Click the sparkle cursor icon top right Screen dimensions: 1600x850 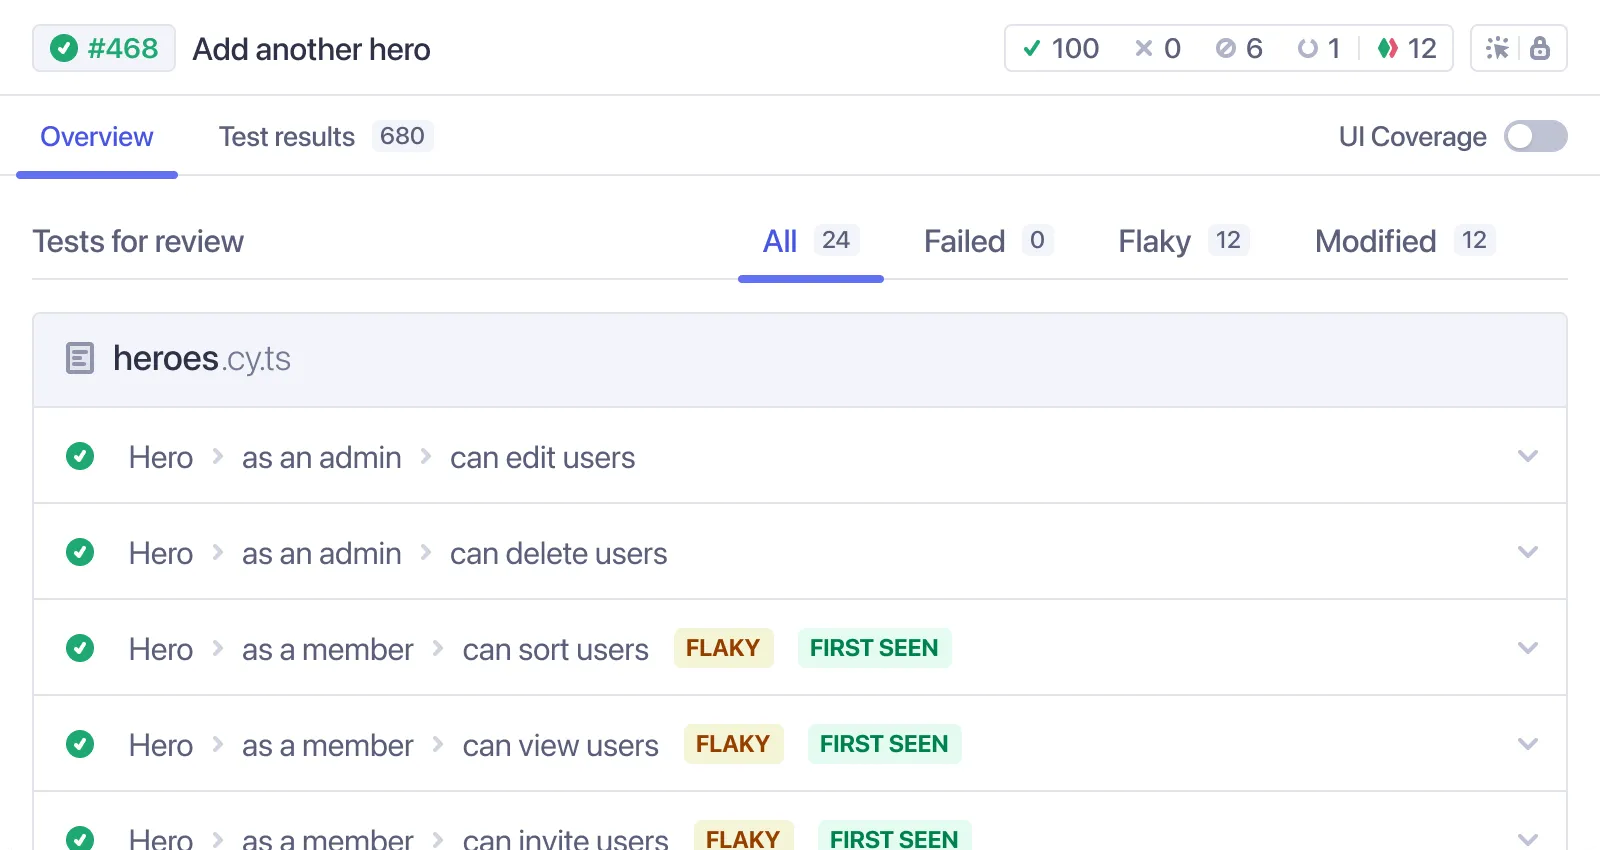click(x=1497, y=48)
